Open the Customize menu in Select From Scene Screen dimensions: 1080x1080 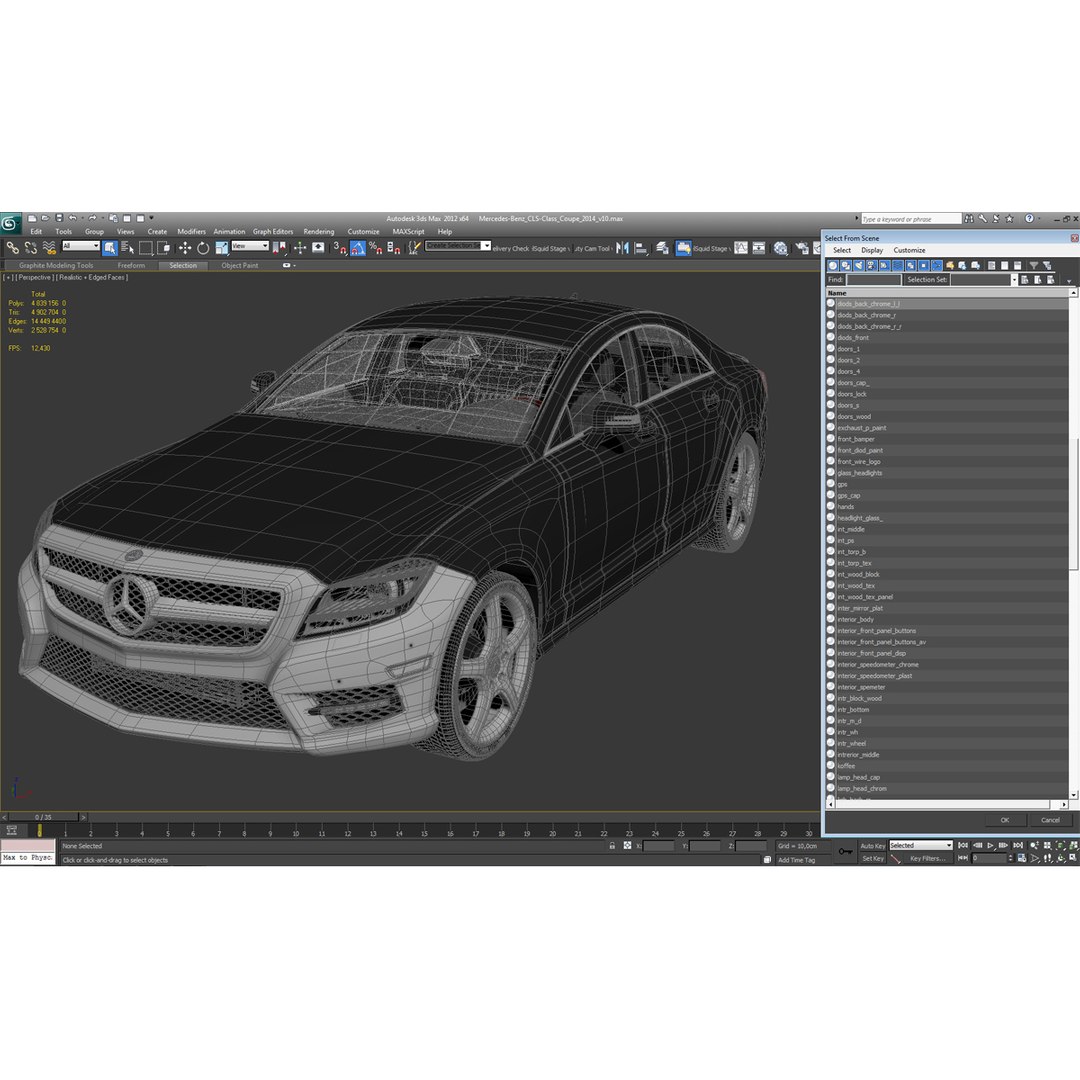909,250
